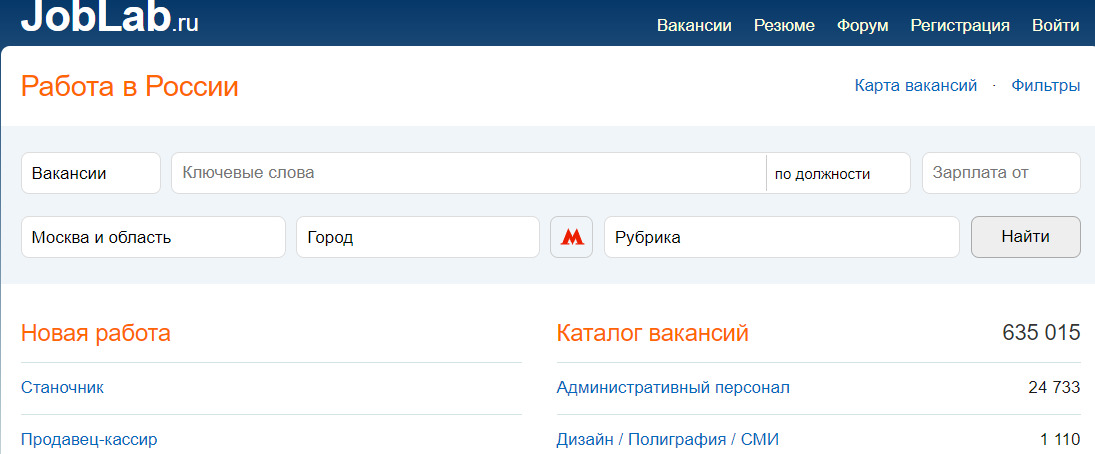Click the red Moscow metro icon
The width and height of the screenshot is (1095, 454).
coord(571,237)
